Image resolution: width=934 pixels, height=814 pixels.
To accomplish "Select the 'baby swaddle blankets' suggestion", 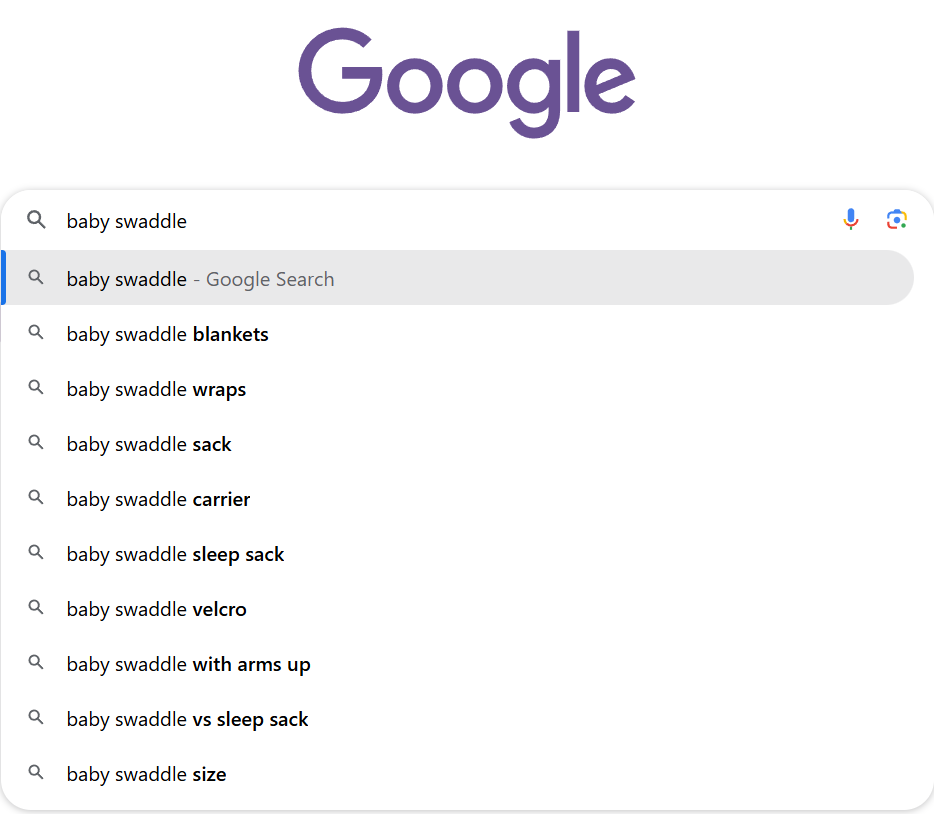I will [167, 334].
